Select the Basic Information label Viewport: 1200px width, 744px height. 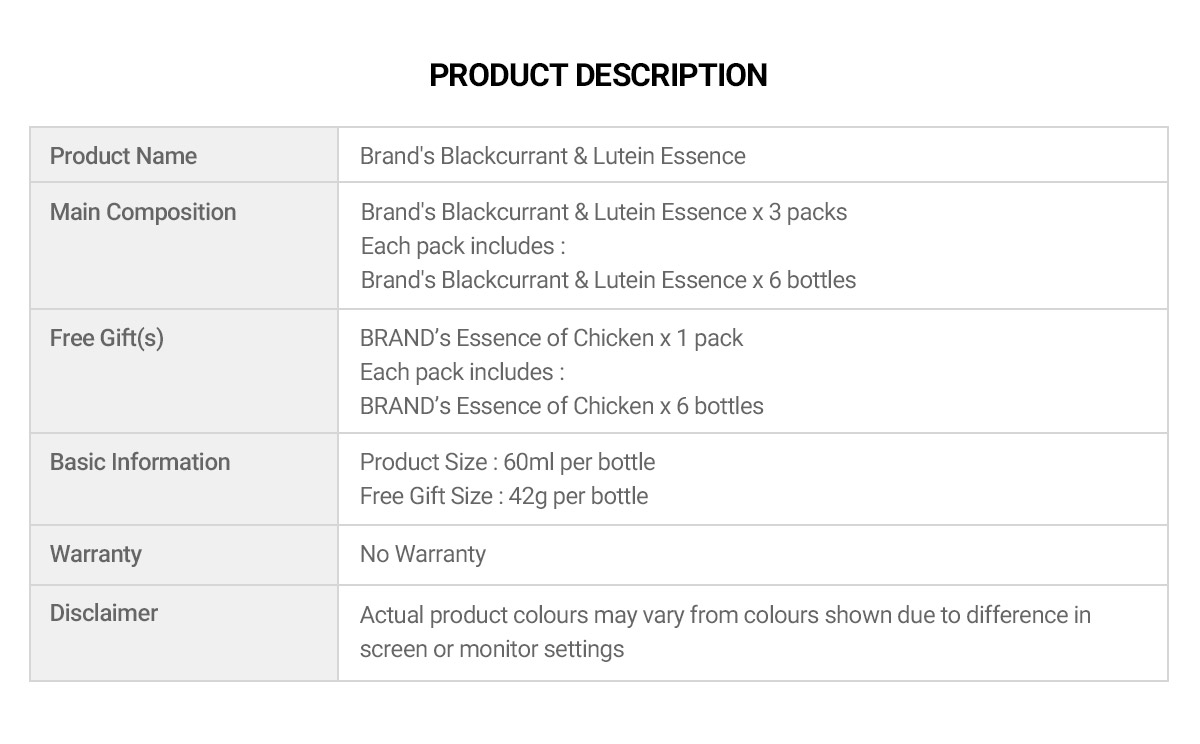click(140, 462)
